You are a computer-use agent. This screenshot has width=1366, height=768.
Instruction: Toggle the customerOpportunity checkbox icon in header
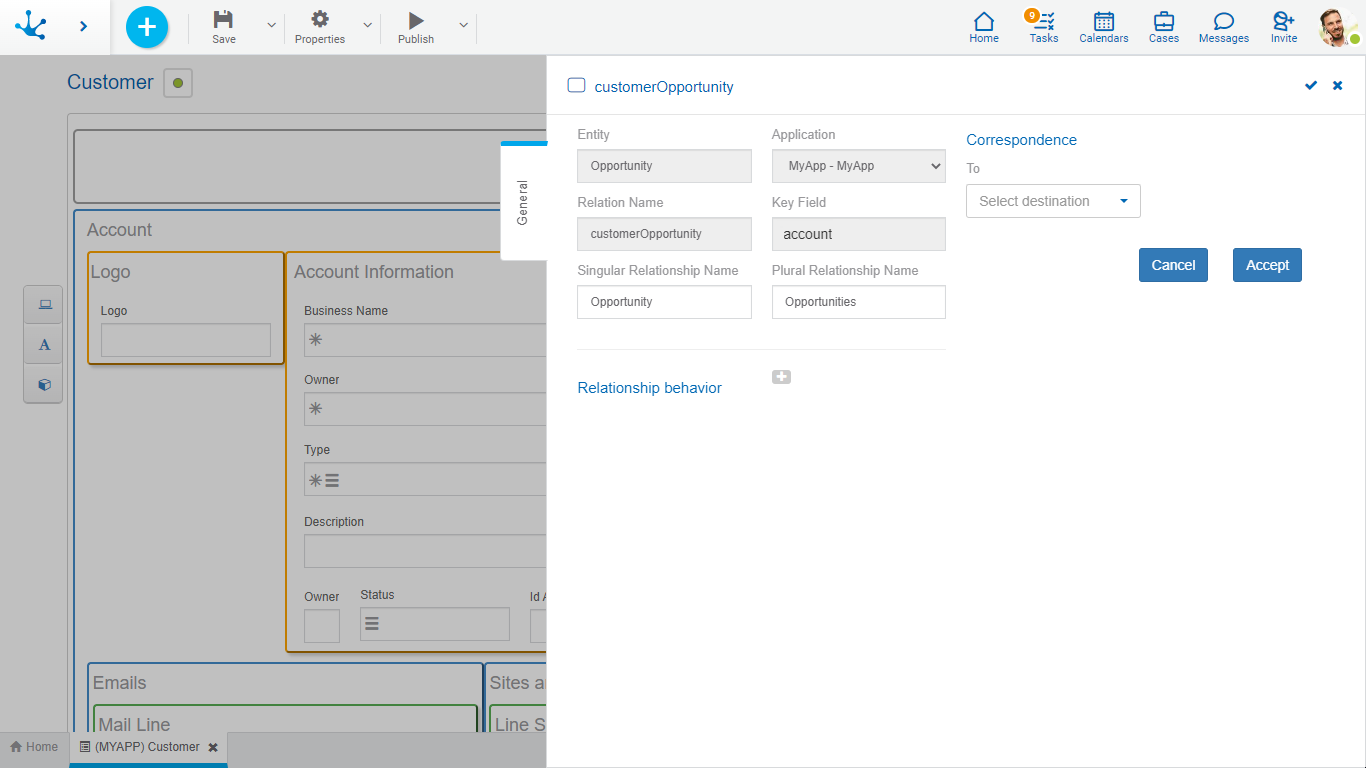tap(576, 86)
